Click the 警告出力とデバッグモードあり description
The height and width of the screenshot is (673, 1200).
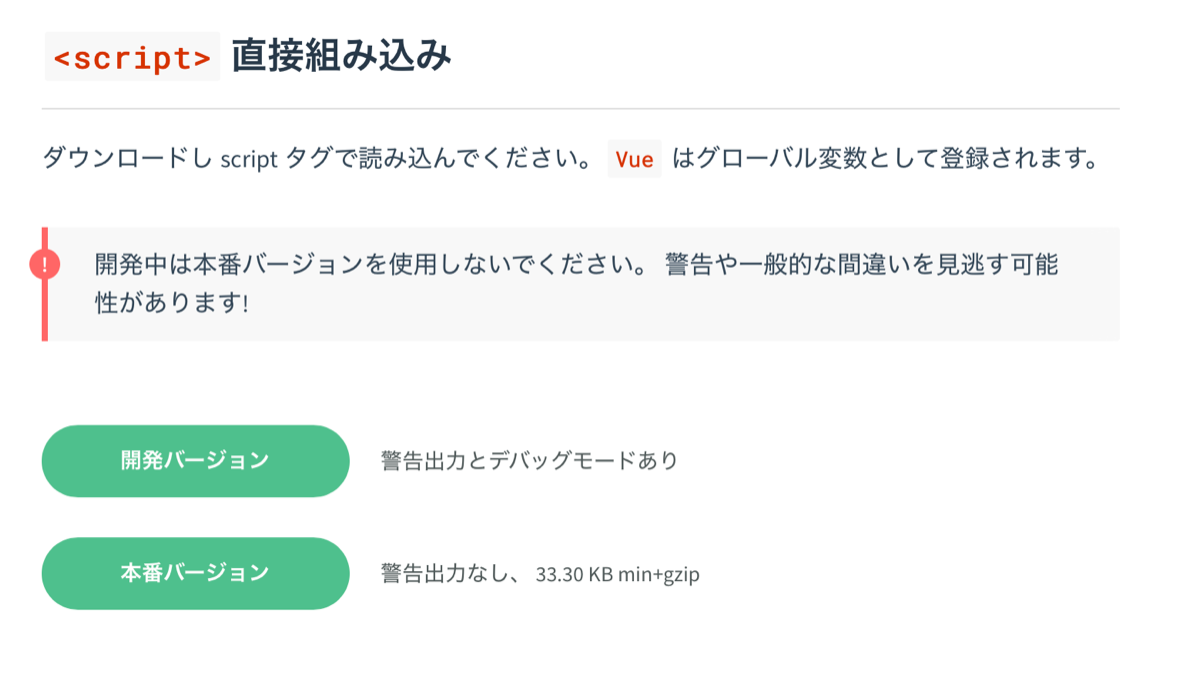530,461
